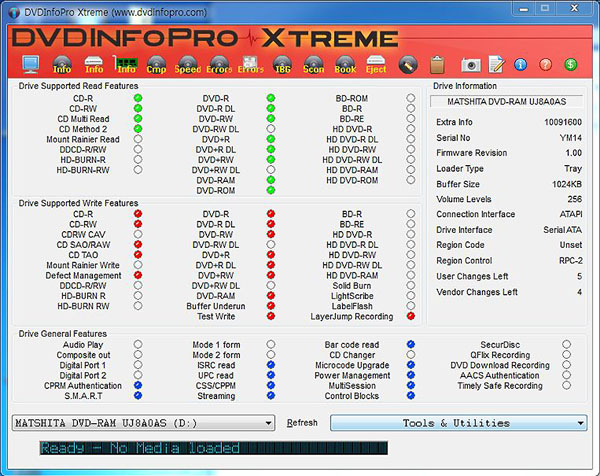Click the BD-ROM read empty indicator

pyautogui.click(x=411, y=98)
